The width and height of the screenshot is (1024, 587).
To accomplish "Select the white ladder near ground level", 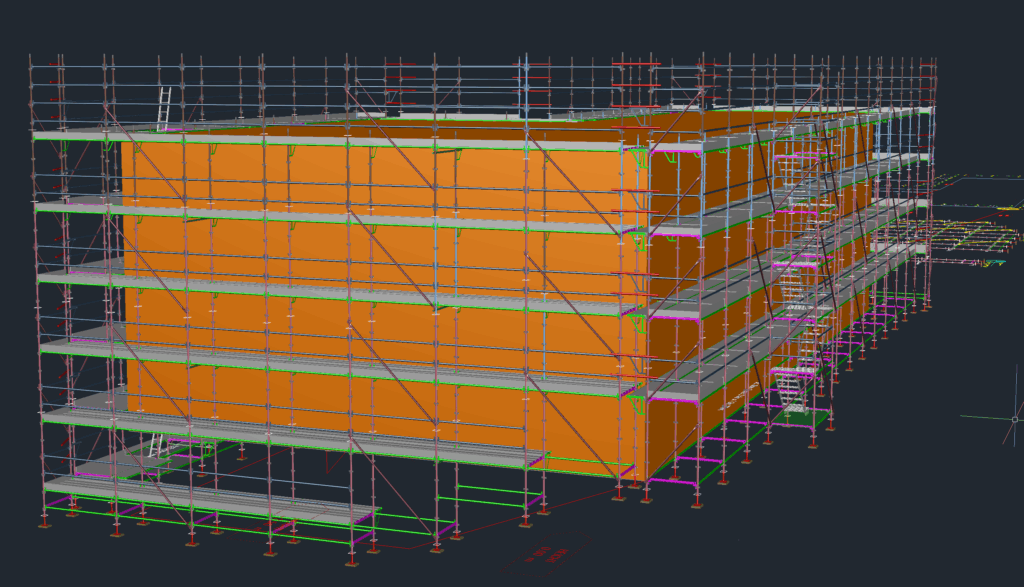I will [x=157, y=445].
